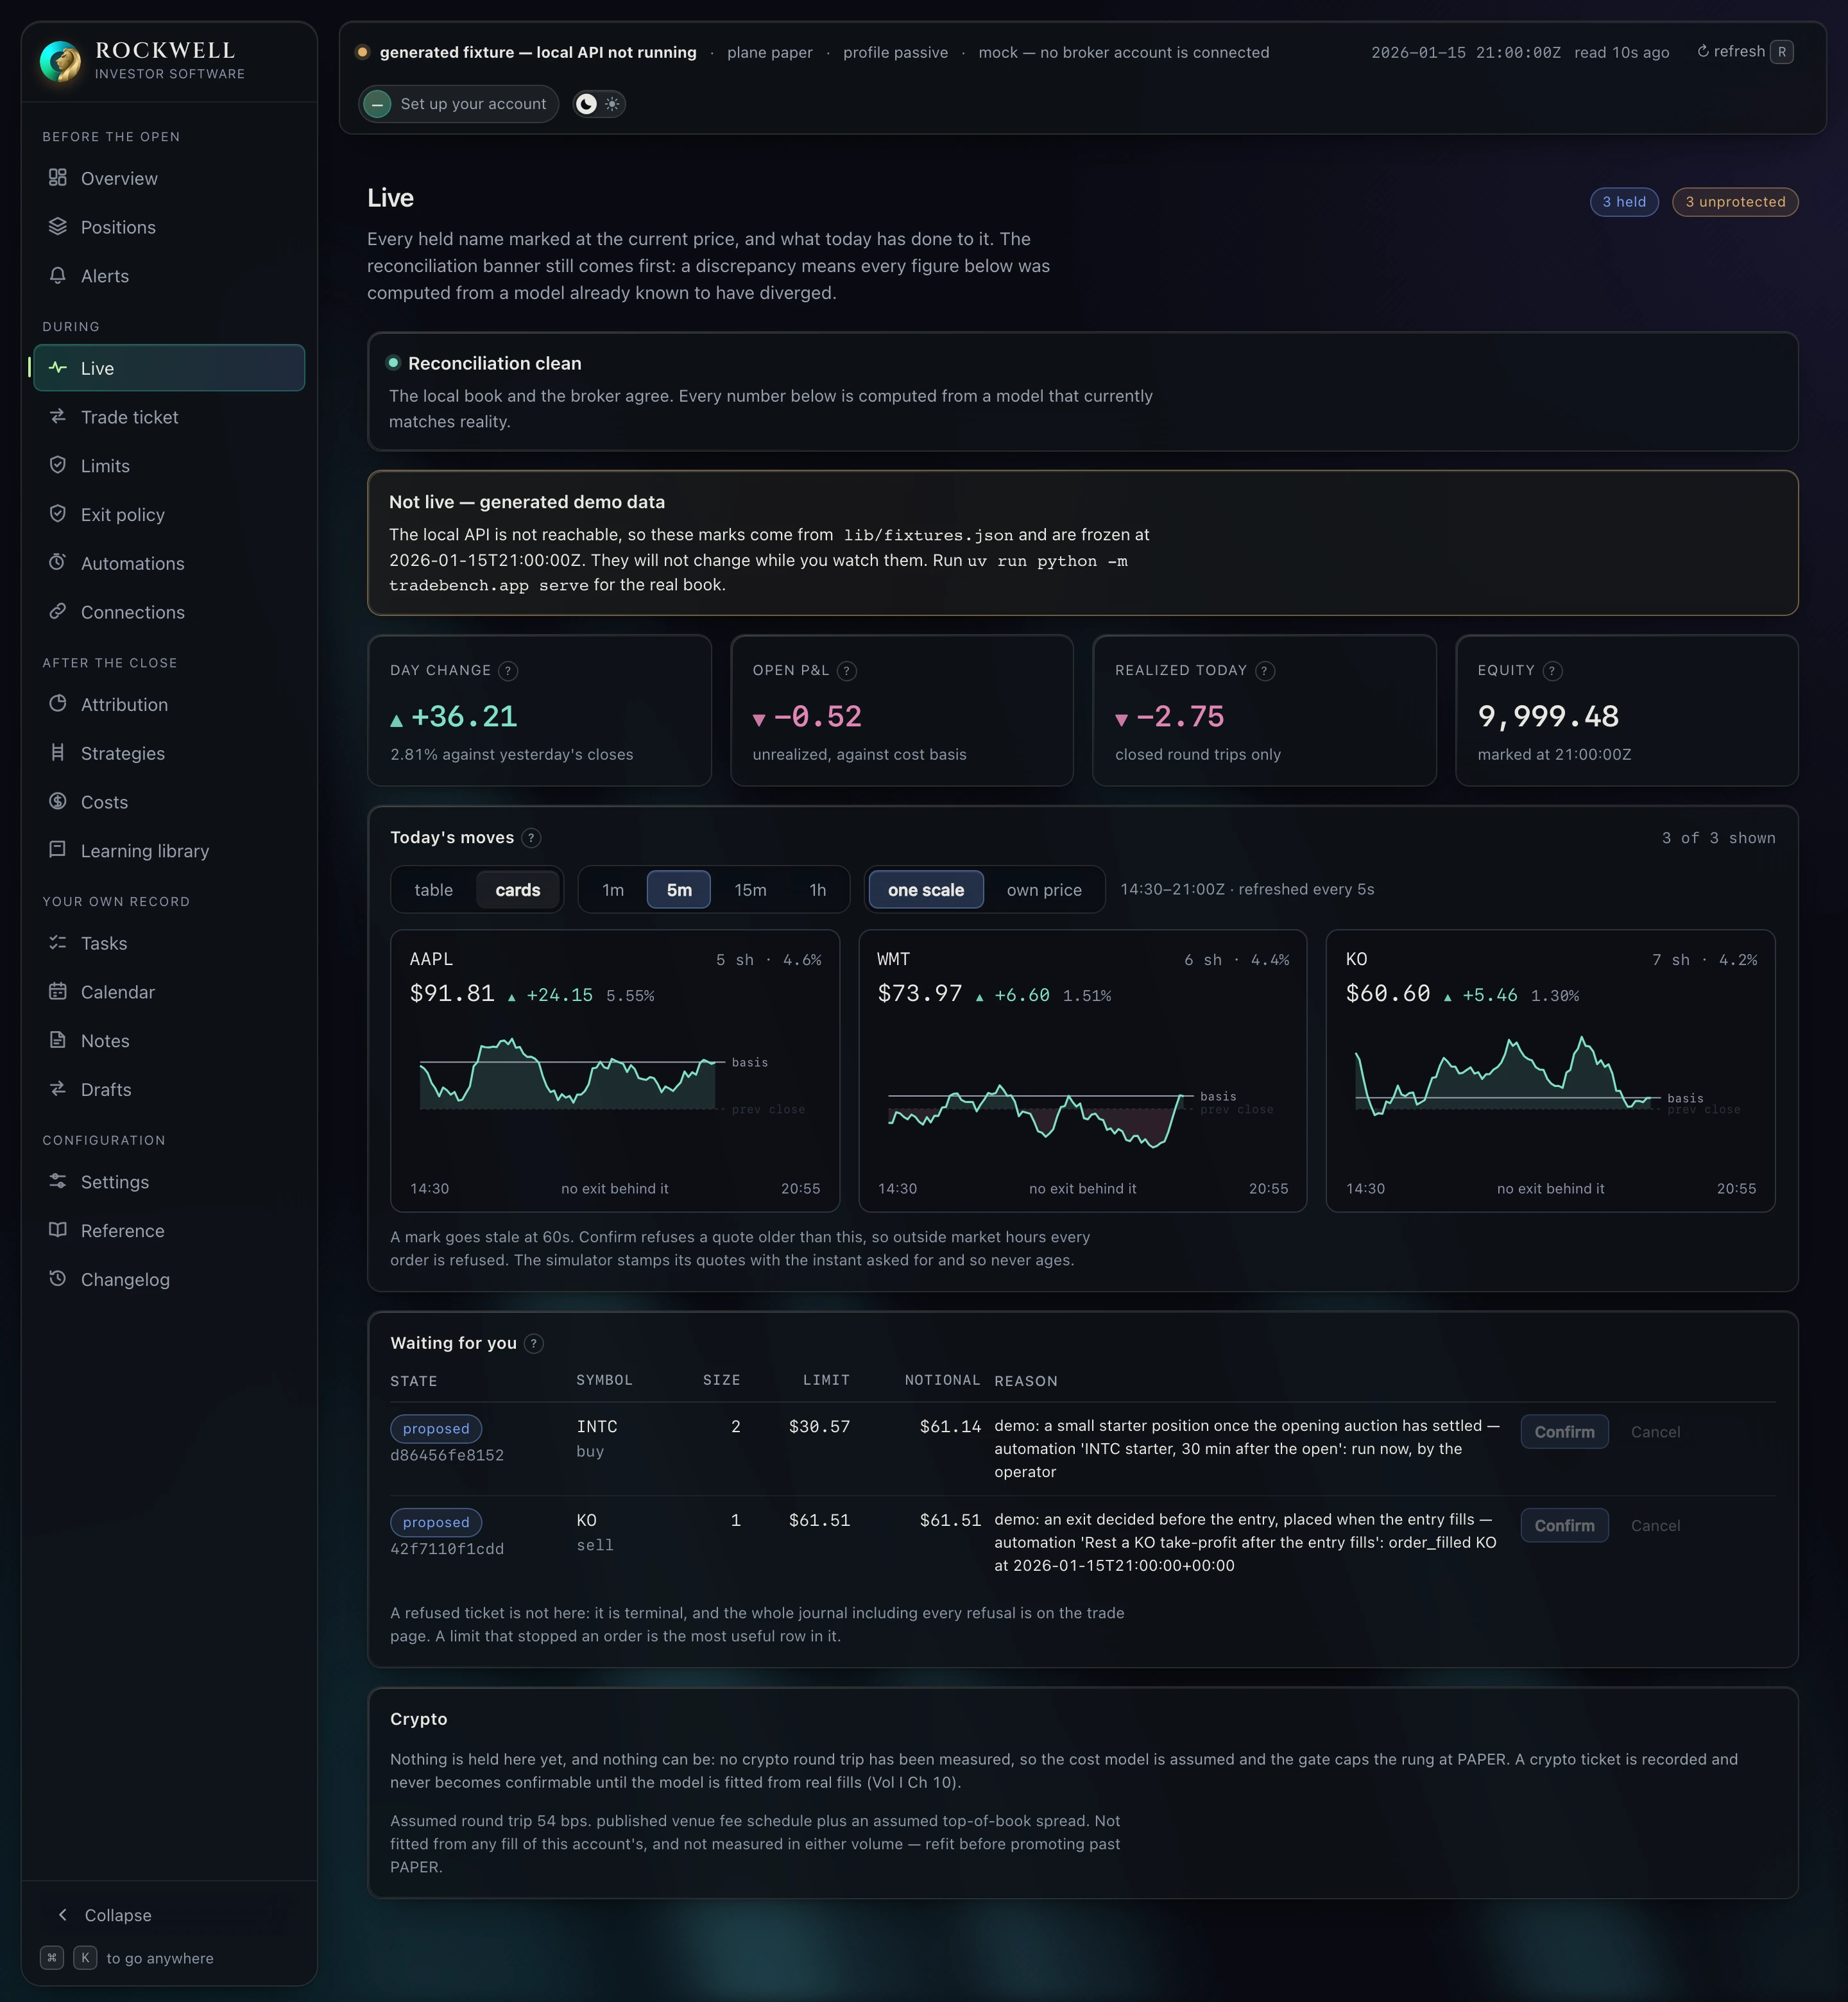Click the Automations timer icon
Image resolution: width=1848 pixels, height=2002 pixels.
(x=58, y=562)
